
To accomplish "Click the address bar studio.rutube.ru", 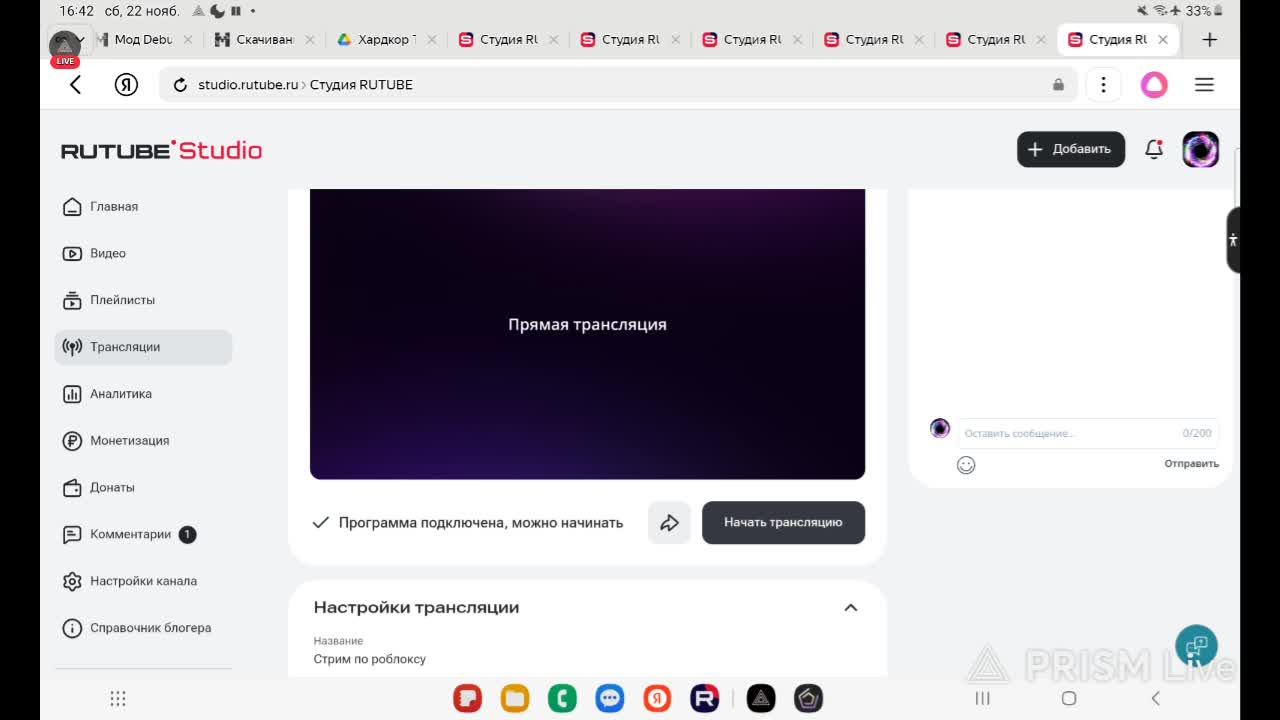I will point(617,85).
